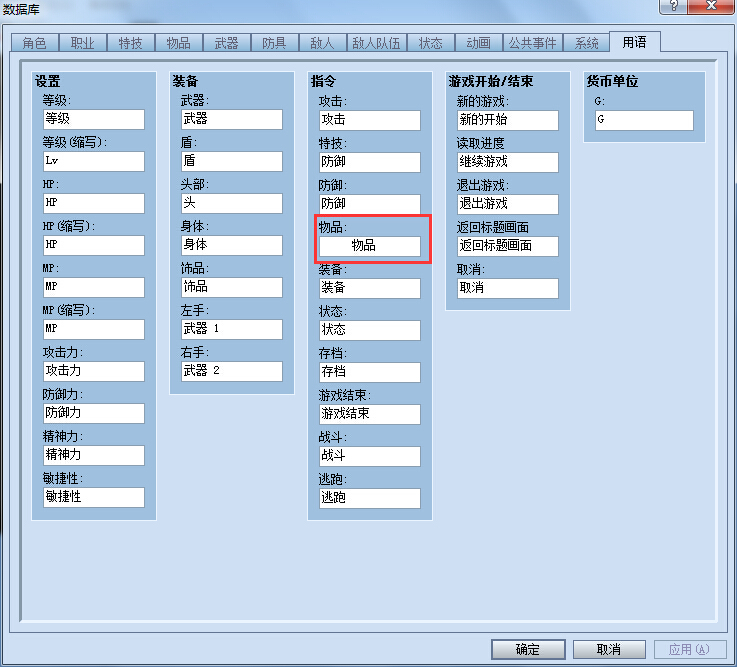The image size is (737, 667).
Task: Select the 敌人队伍 tab
Action: tap(376, 43)
